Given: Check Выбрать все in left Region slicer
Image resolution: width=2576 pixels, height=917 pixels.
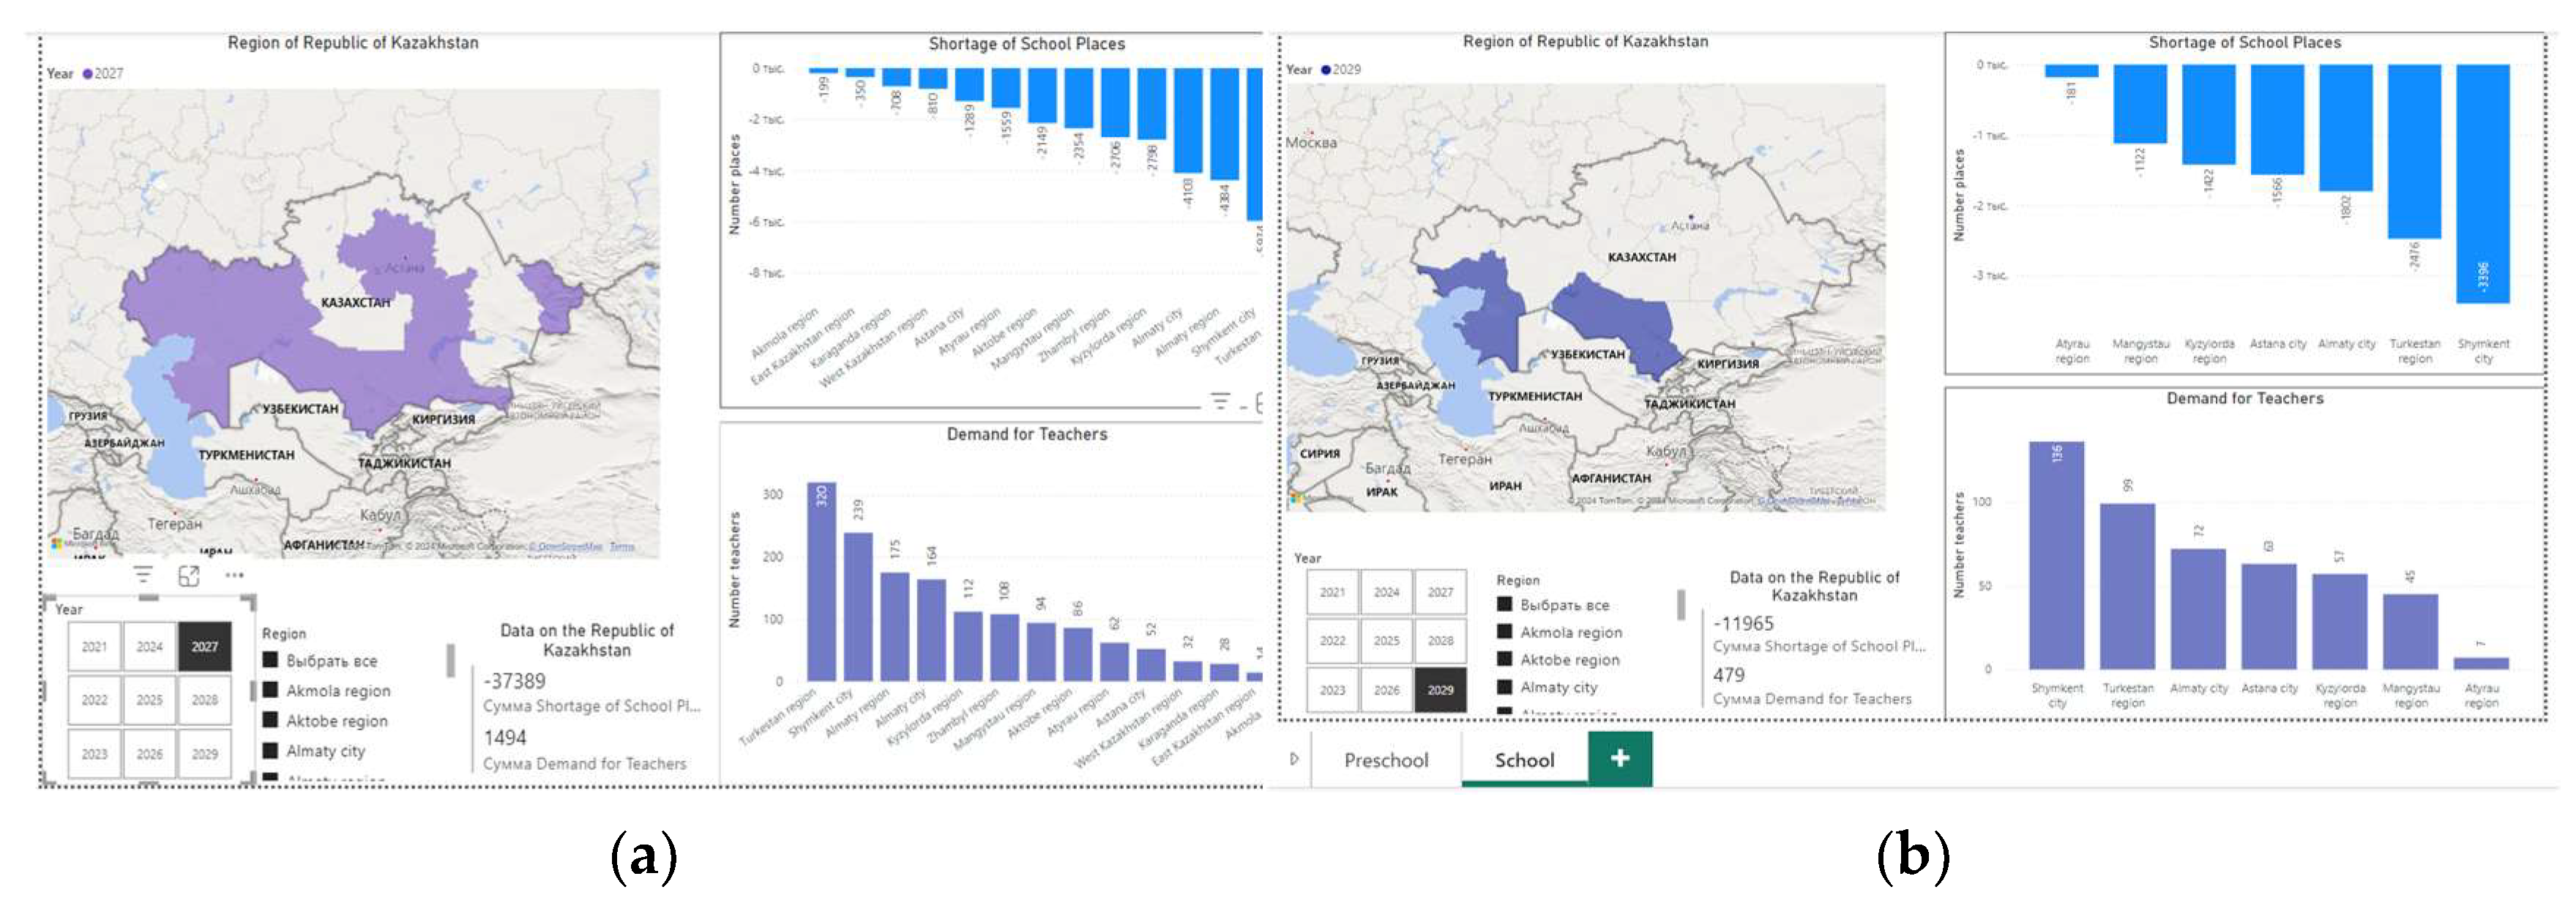Looking at the screenshot, I should (x=270, y=660).
